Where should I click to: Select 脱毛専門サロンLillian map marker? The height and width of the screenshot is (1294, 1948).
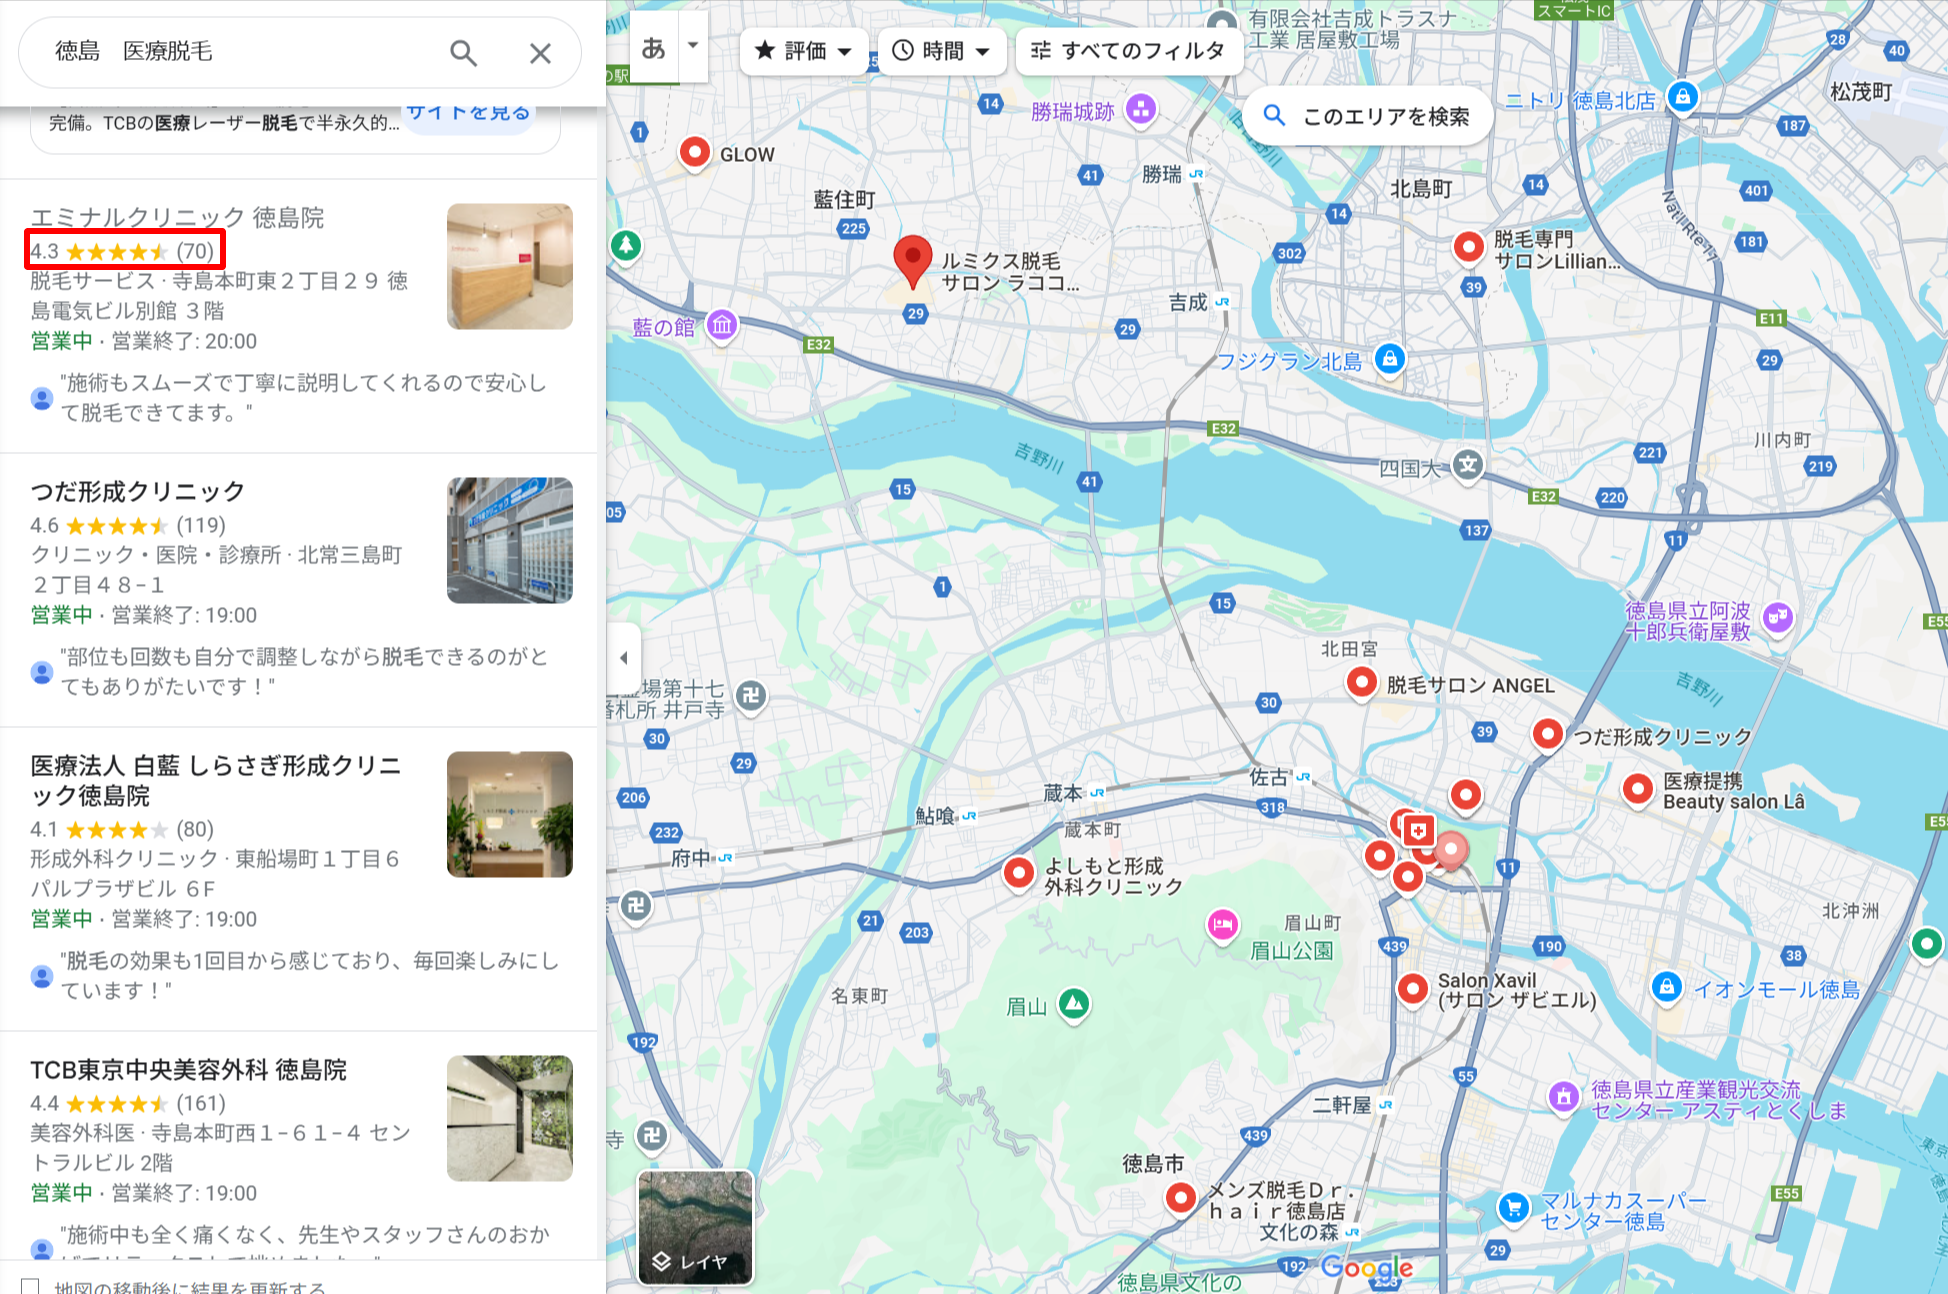click(1468, 246)
